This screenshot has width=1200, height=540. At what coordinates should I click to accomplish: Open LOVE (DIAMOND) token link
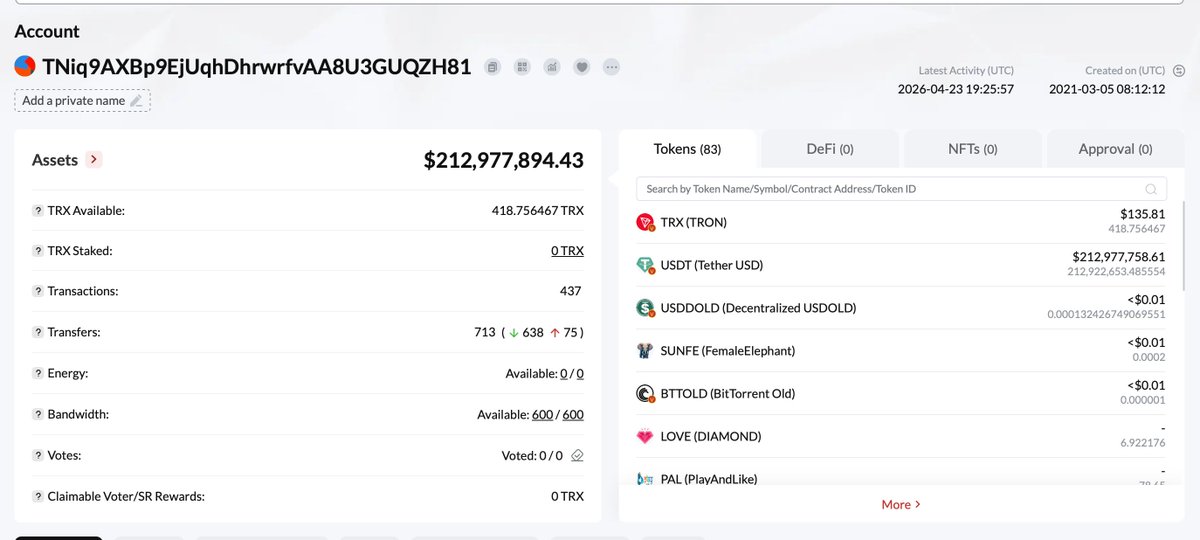click(711, 437)
